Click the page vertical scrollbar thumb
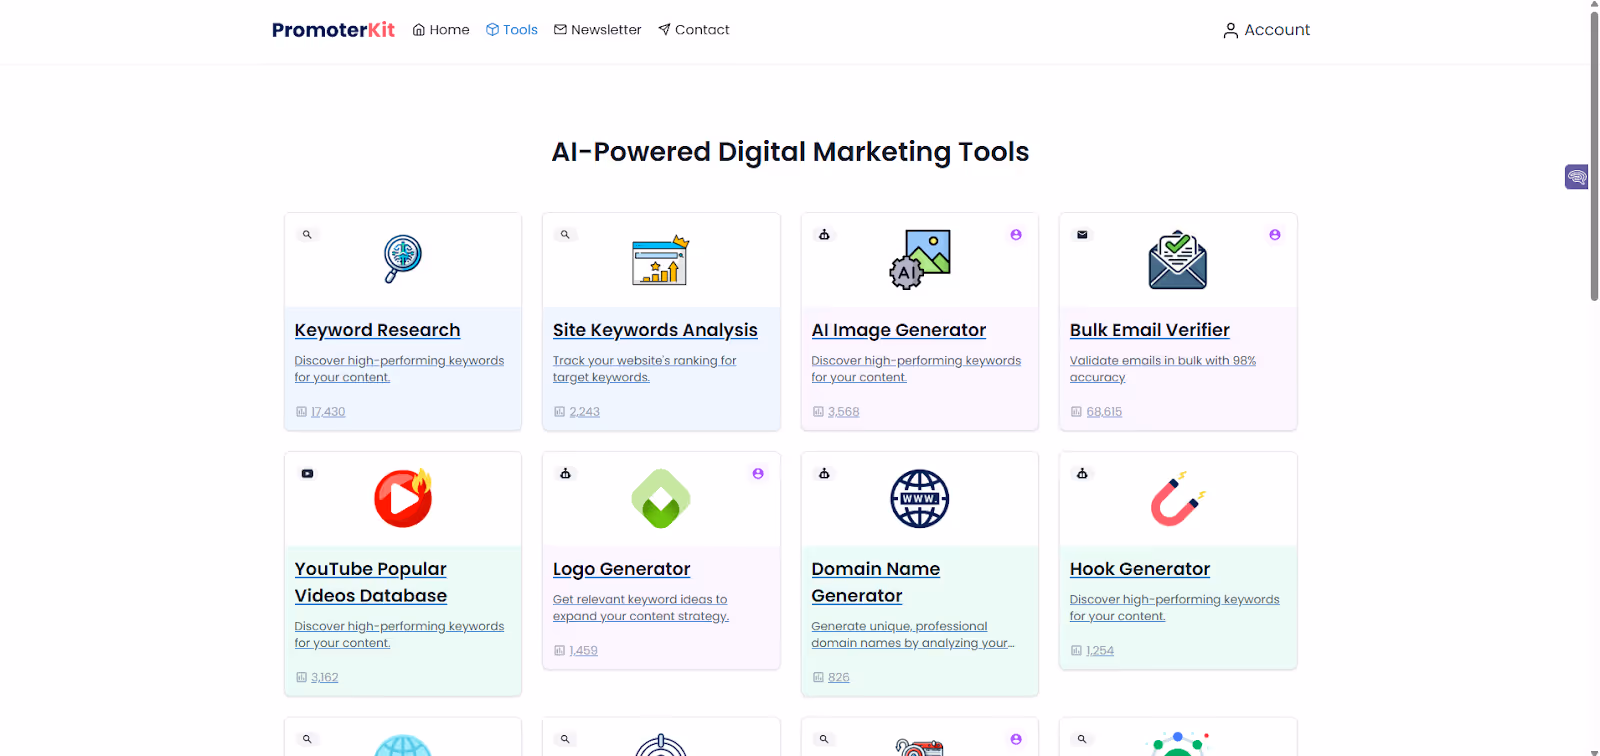 1594,155
